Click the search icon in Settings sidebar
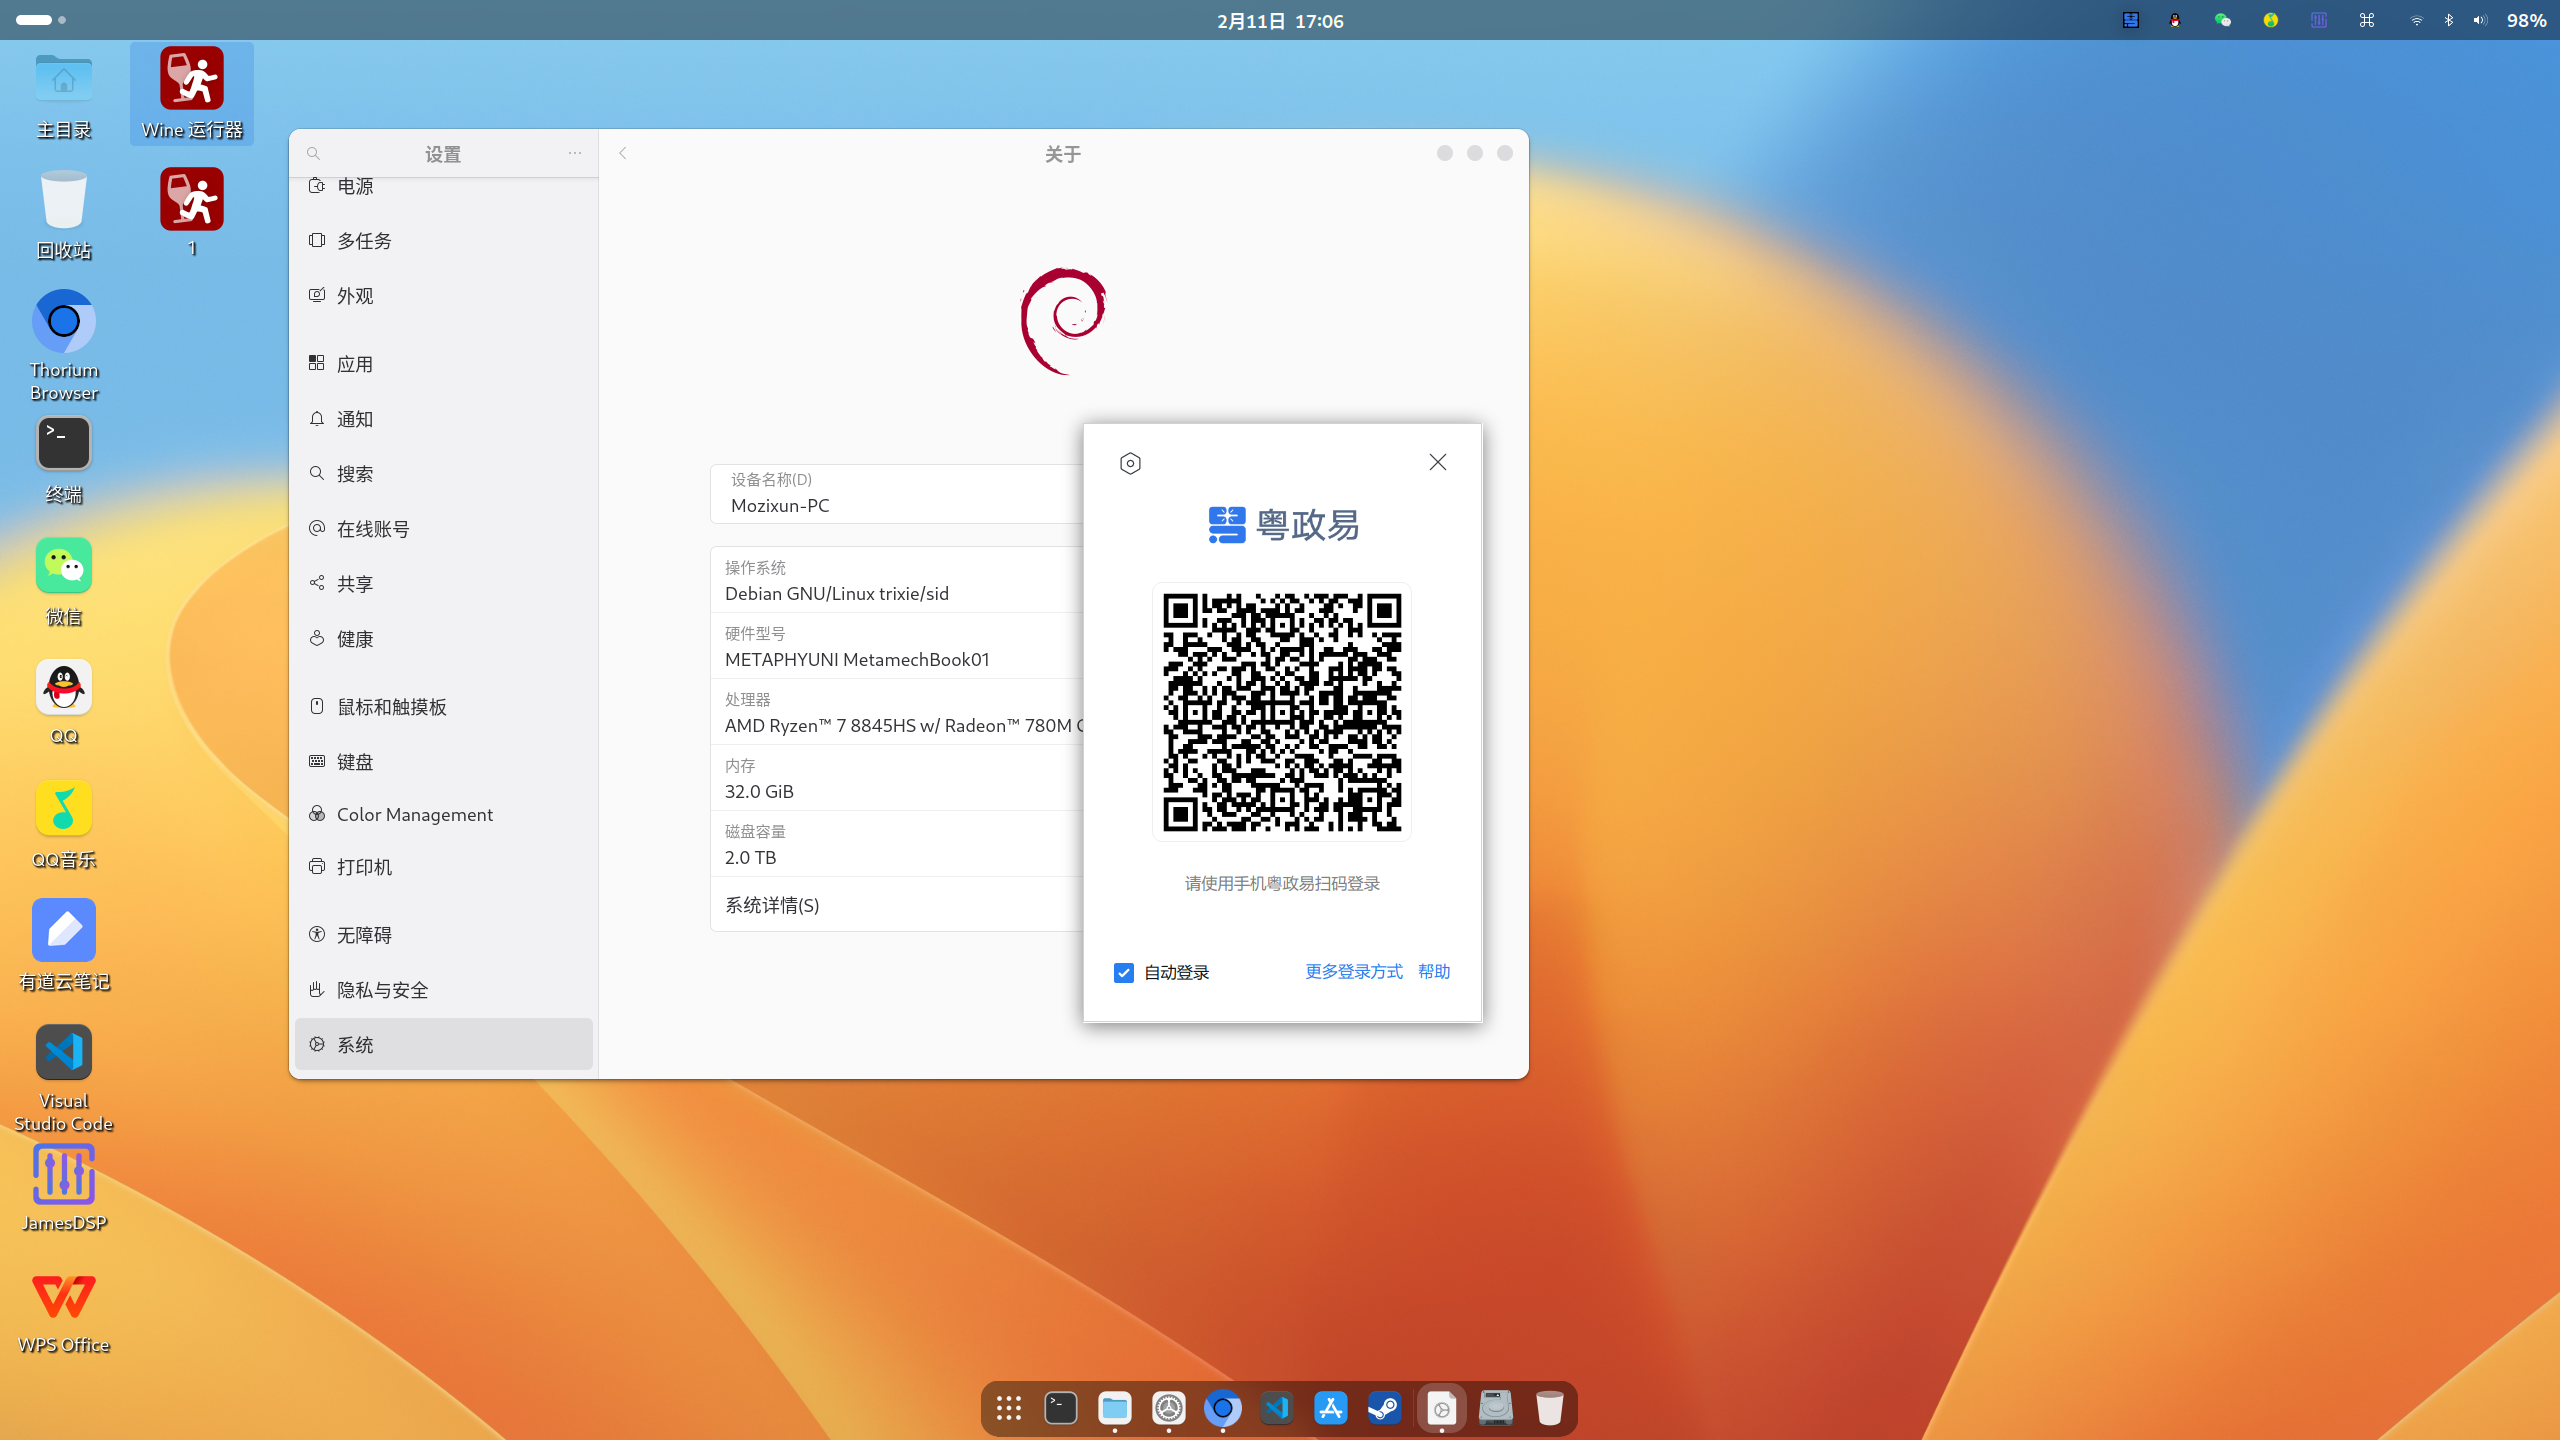The height and width of the screenshot is (1440, 2560). [313, 154]
